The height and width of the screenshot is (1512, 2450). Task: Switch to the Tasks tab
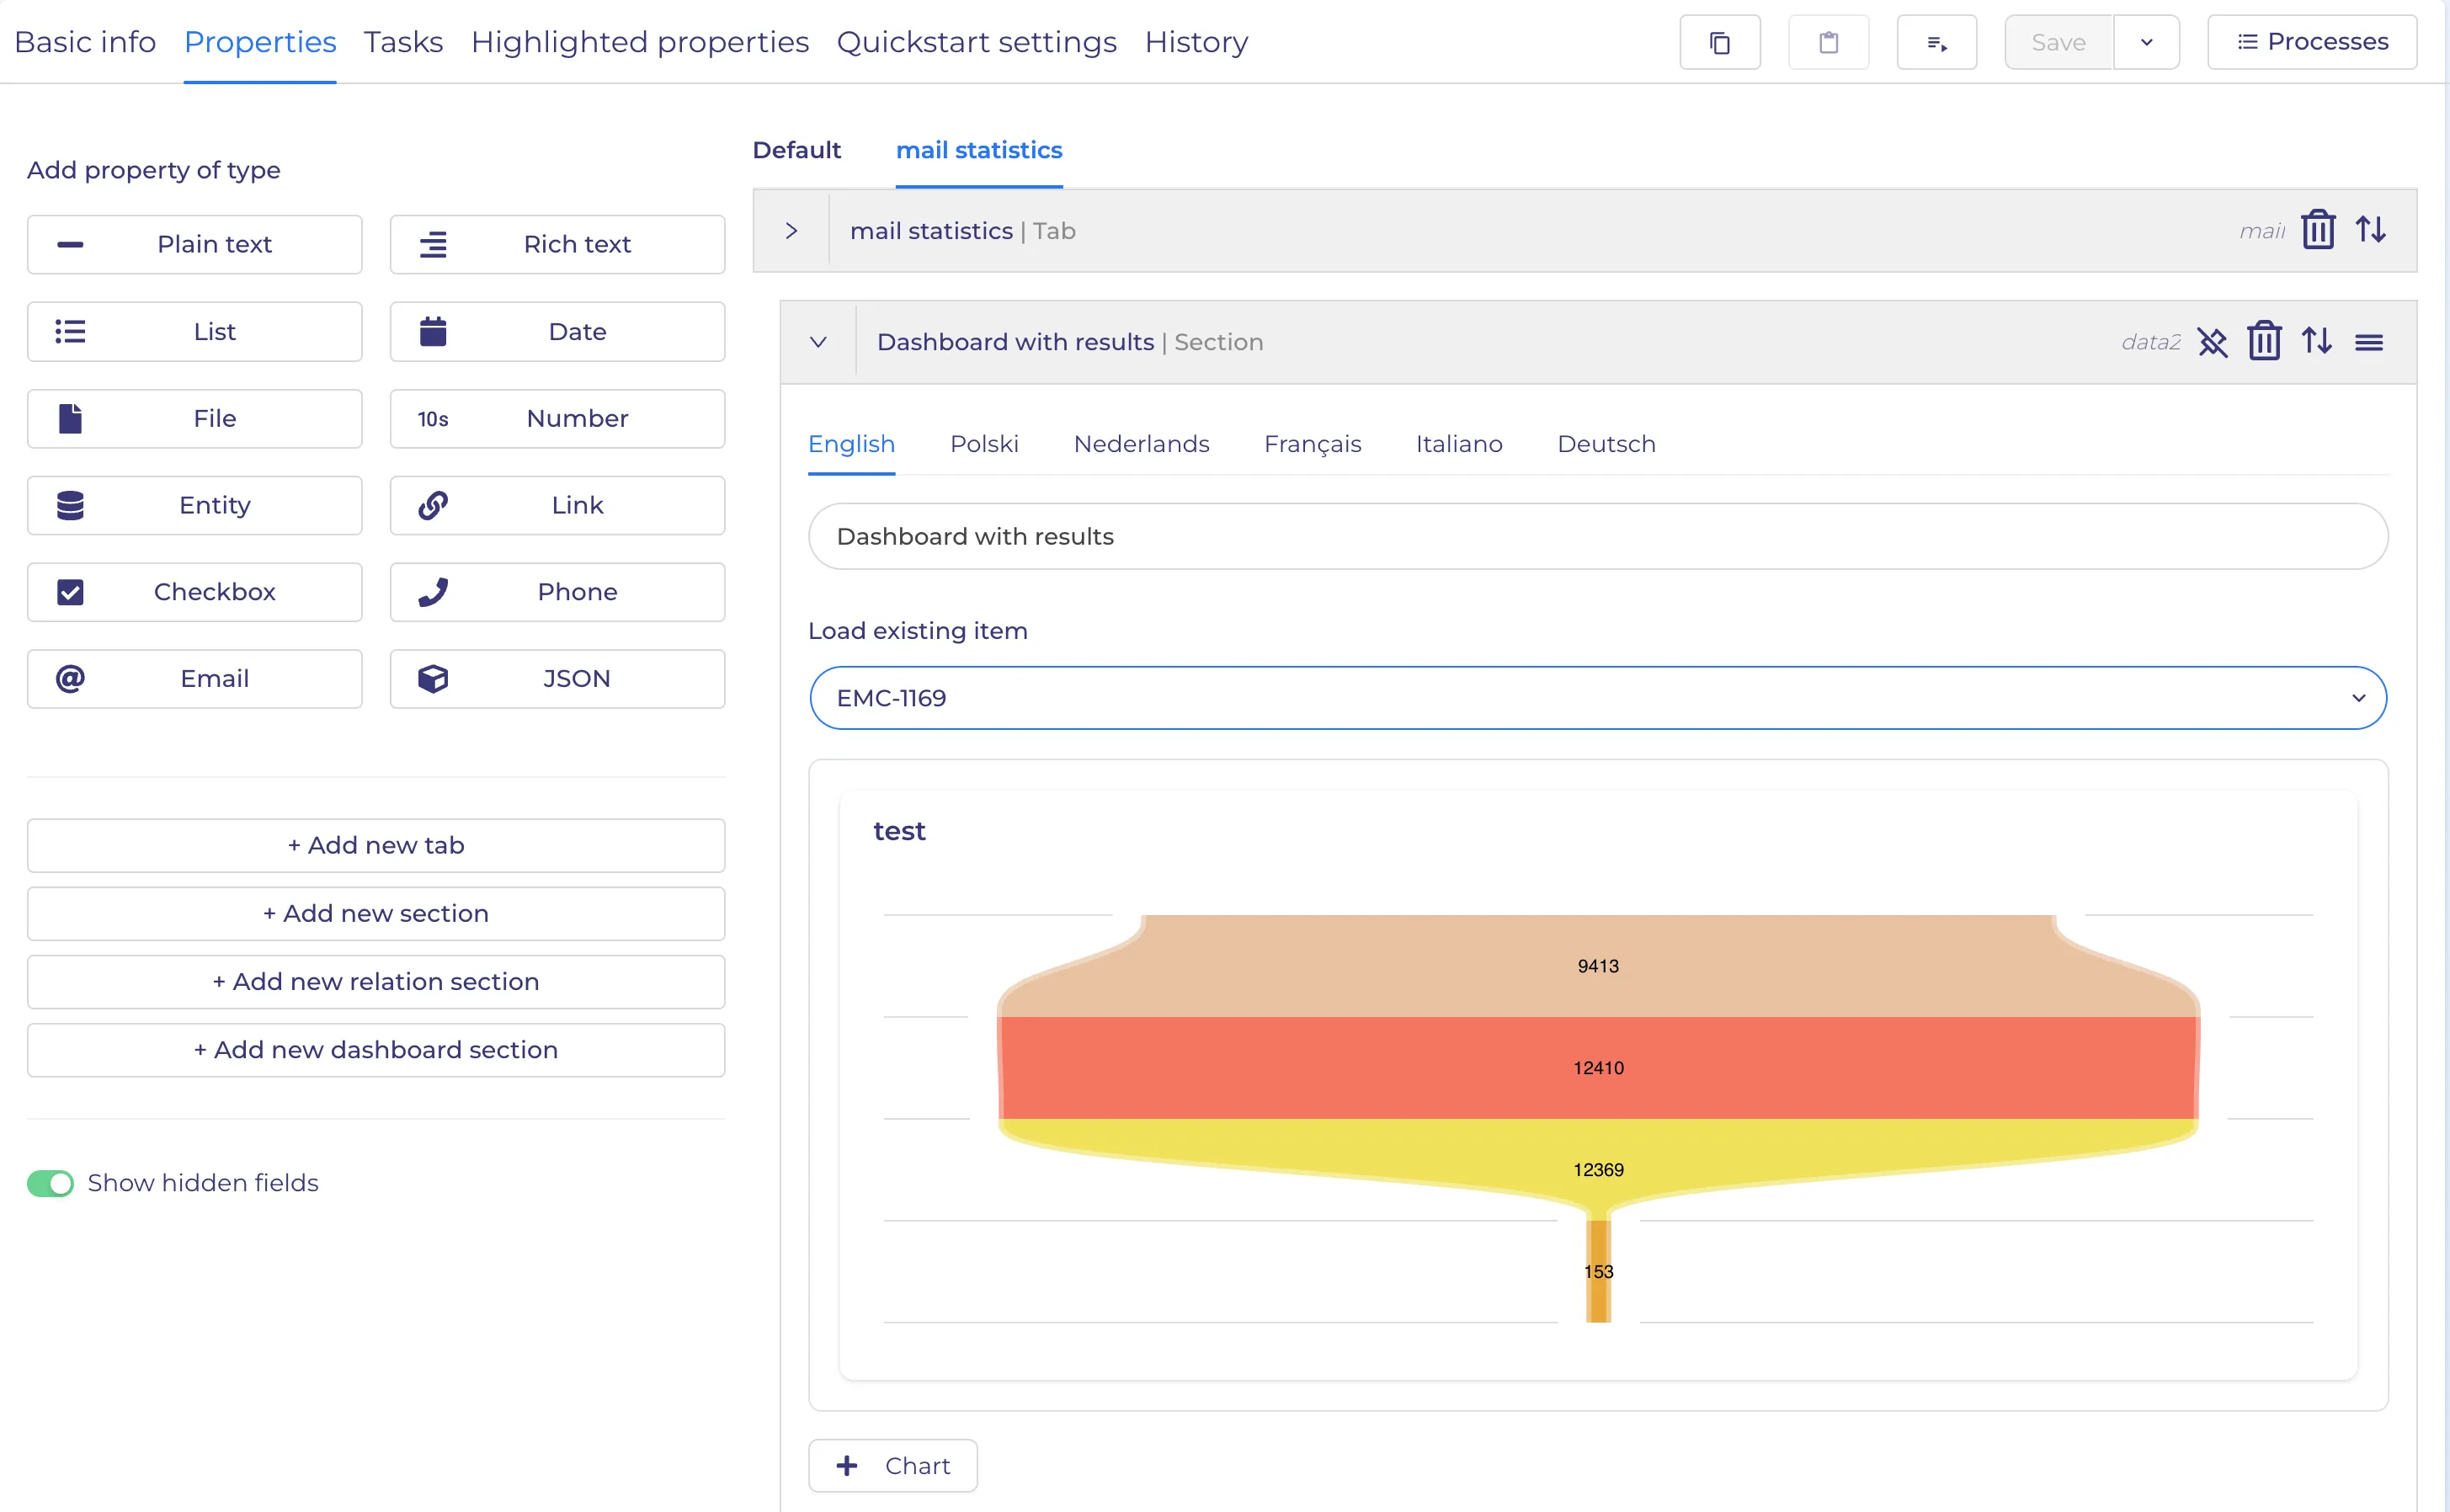[403, 42]
